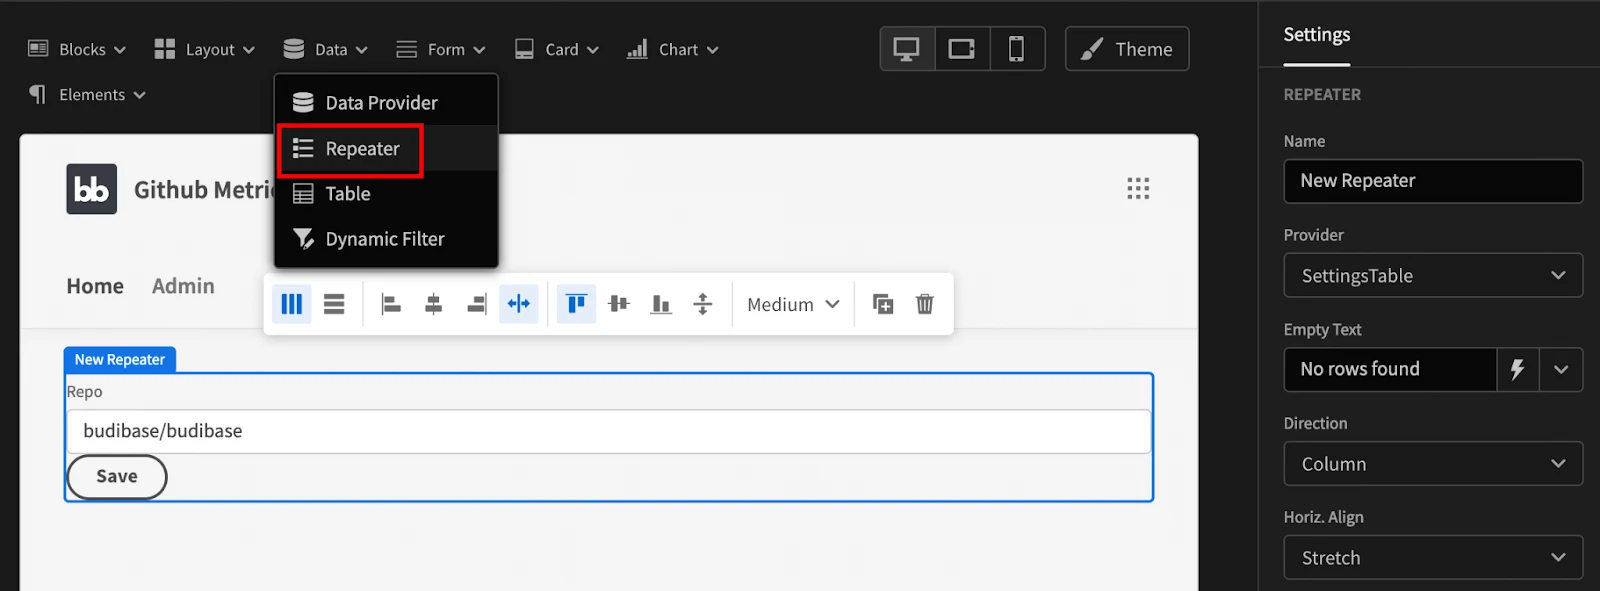Open the Blocks menu
Screen dimensions: 1600x591
click(x=77, y=49)
